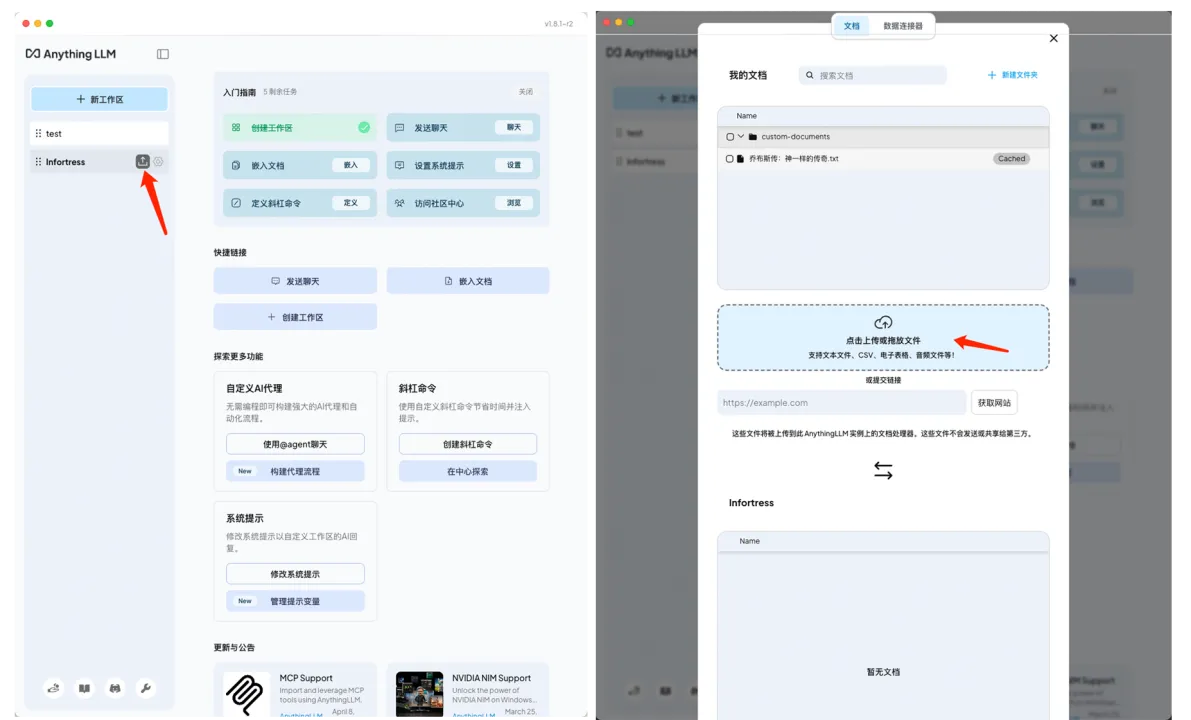Image resolution: width=1191 pixels, height=720 pixels.
Task: Click the 新建文件夹 link
Action: click(1013, 75)
